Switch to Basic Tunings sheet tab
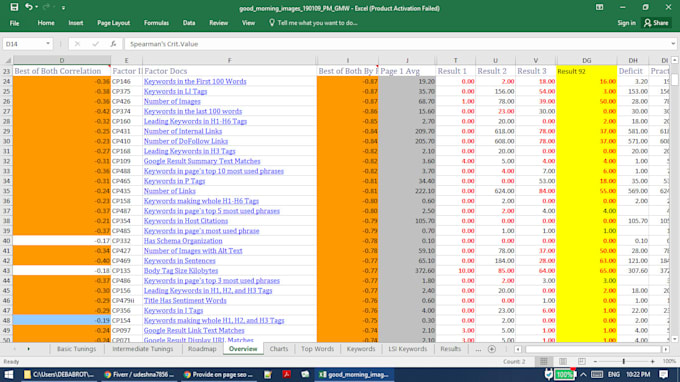This screenshot has height=382, width=680. (76, 349)
